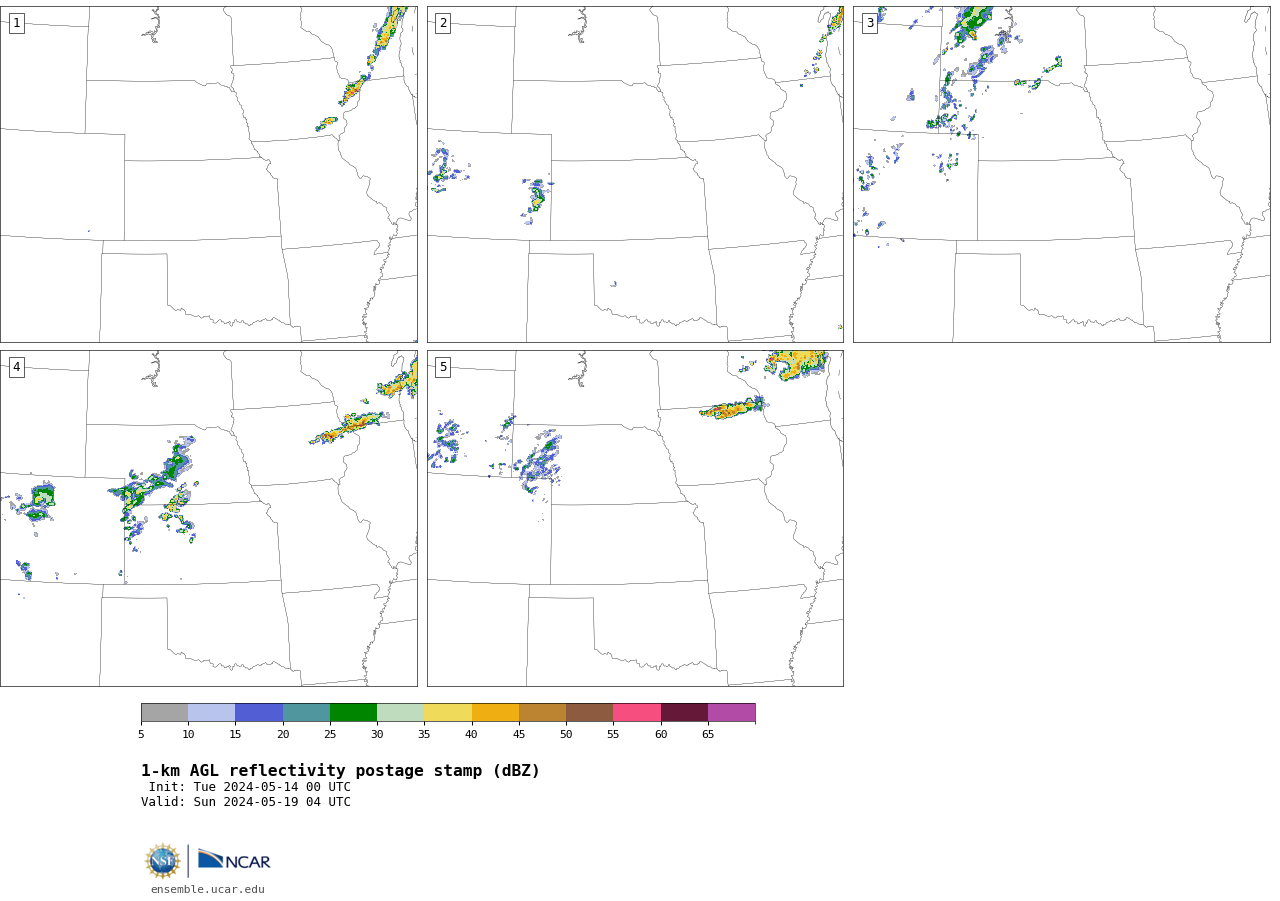Click the NCAR logo
Viewport: 1280px width, 901px height.
click(x=234, y=860)
